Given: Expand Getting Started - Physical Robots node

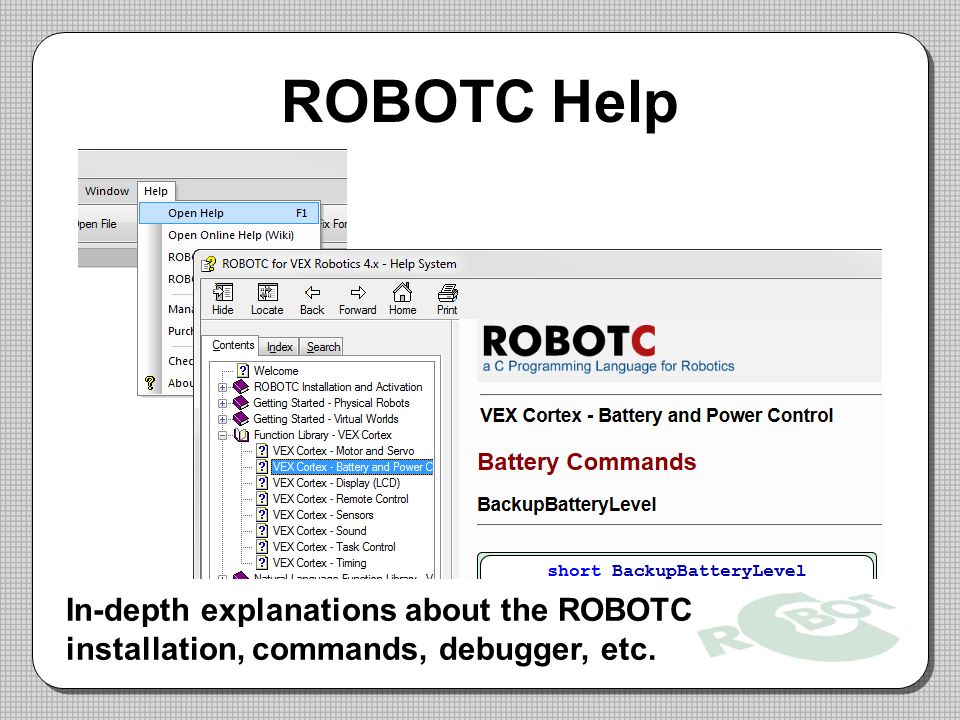Looking at the screenshot, I should [x=223, y=403].
